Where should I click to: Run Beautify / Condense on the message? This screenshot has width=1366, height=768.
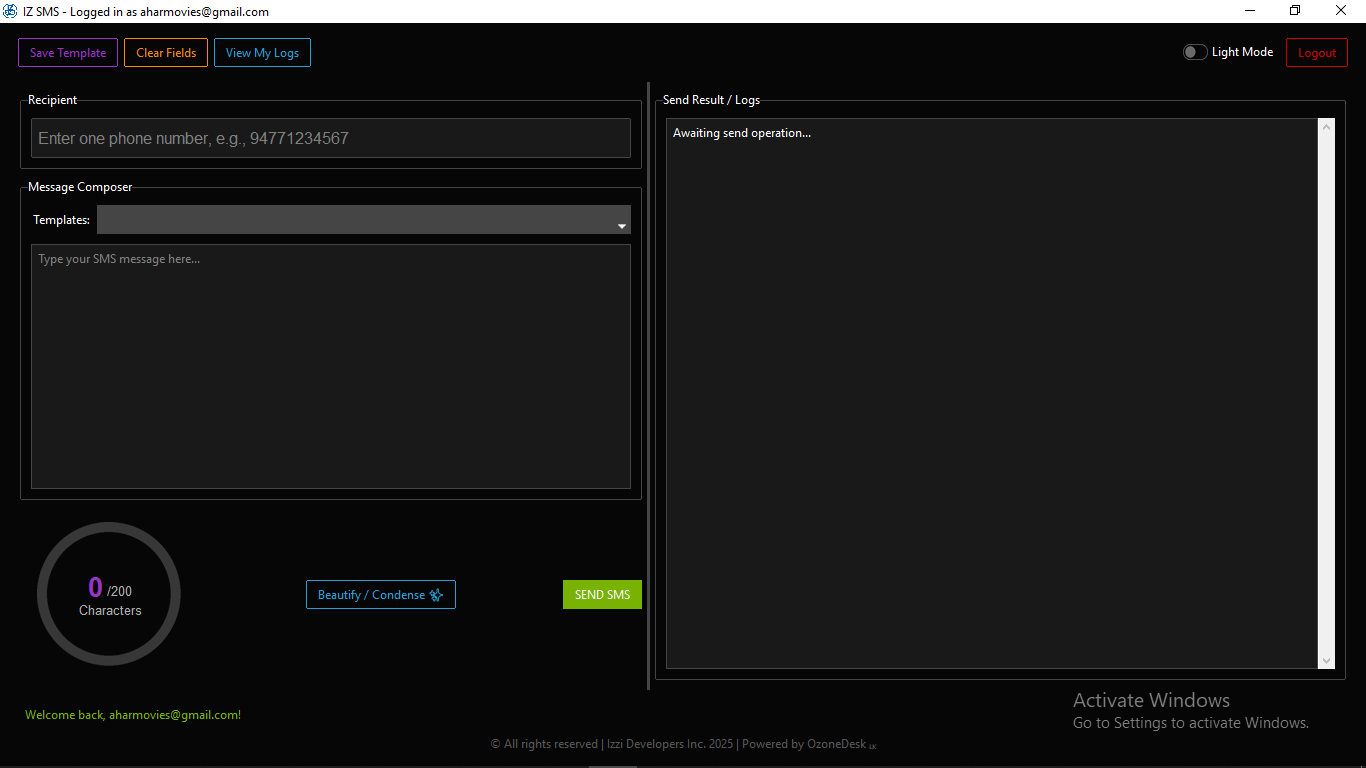click(380, 594)
